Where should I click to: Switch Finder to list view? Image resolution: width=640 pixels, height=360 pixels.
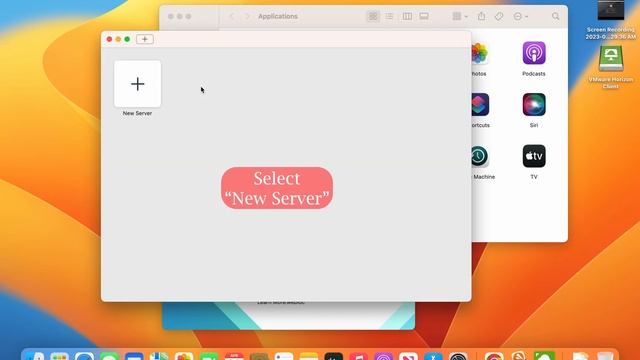(389, 16)
